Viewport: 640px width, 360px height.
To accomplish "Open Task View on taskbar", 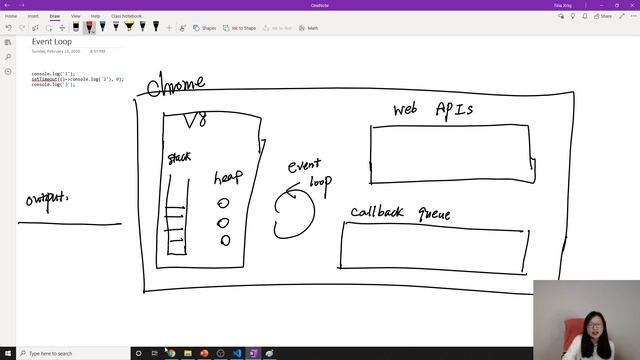I will point(154,353).
